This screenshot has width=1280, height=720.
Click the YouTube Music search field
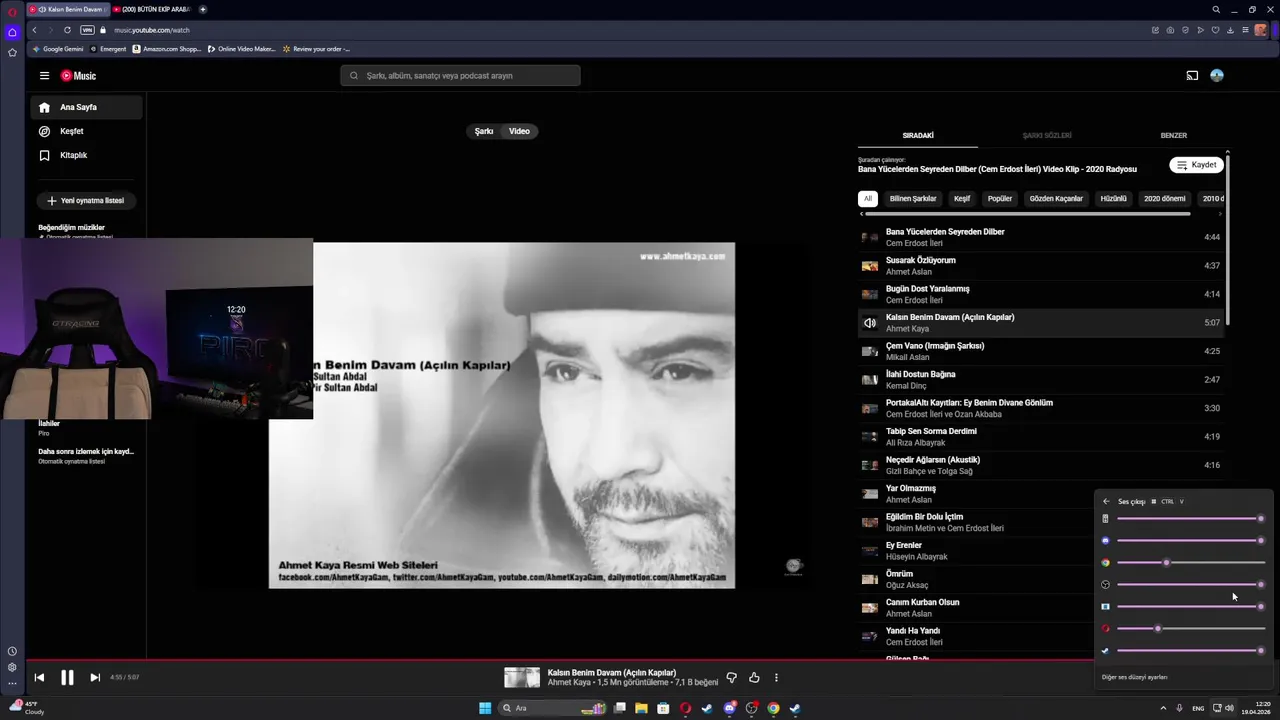point(460,76)
